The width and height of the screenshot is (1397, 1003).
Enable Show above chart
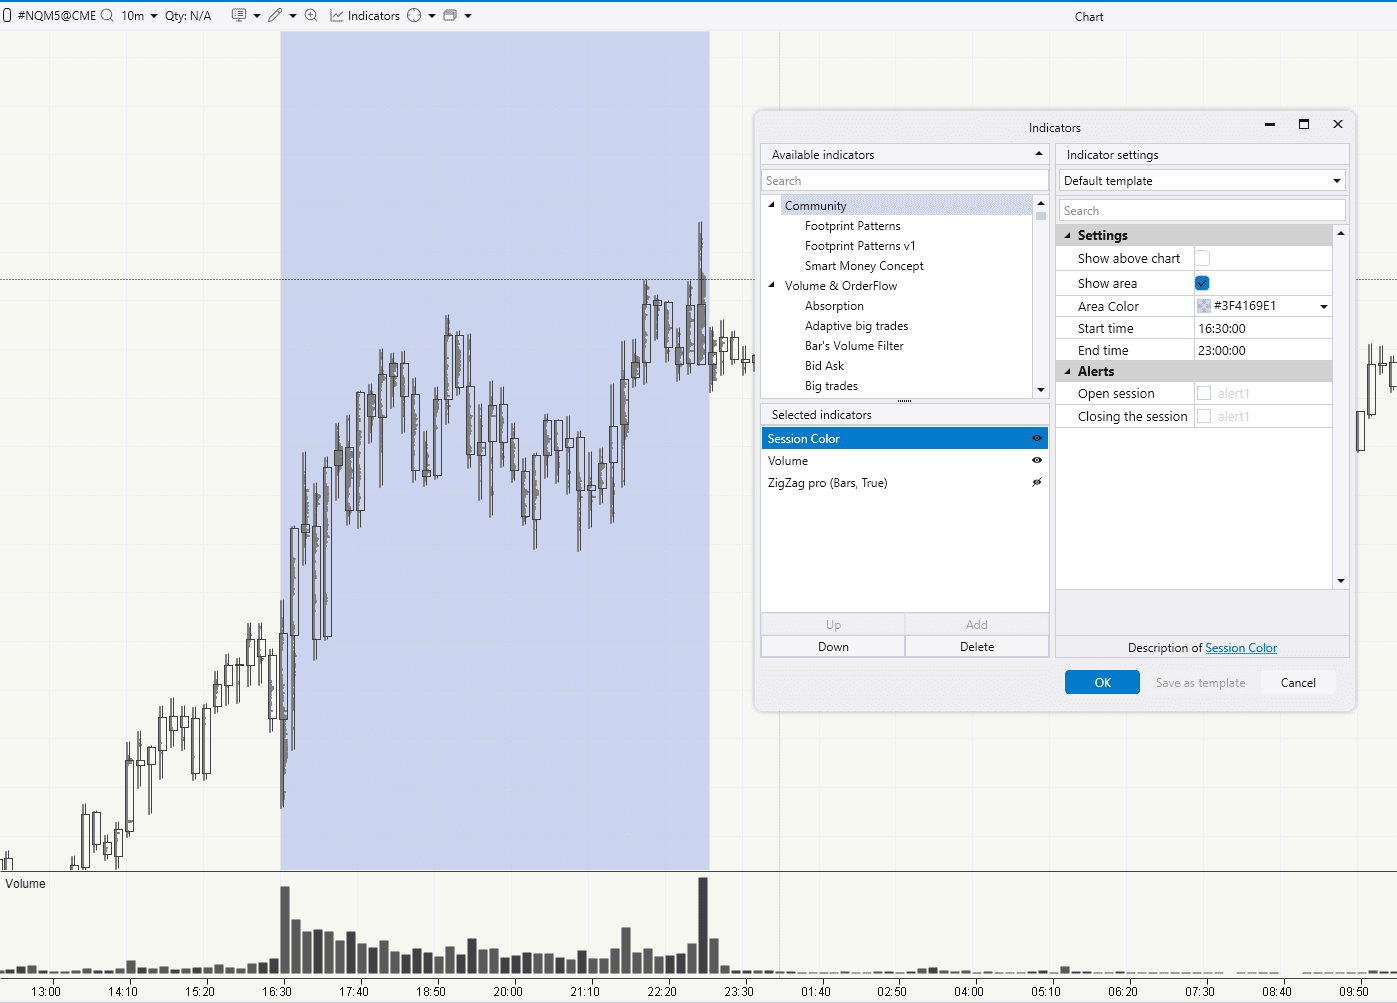(x=1202, y=257)
